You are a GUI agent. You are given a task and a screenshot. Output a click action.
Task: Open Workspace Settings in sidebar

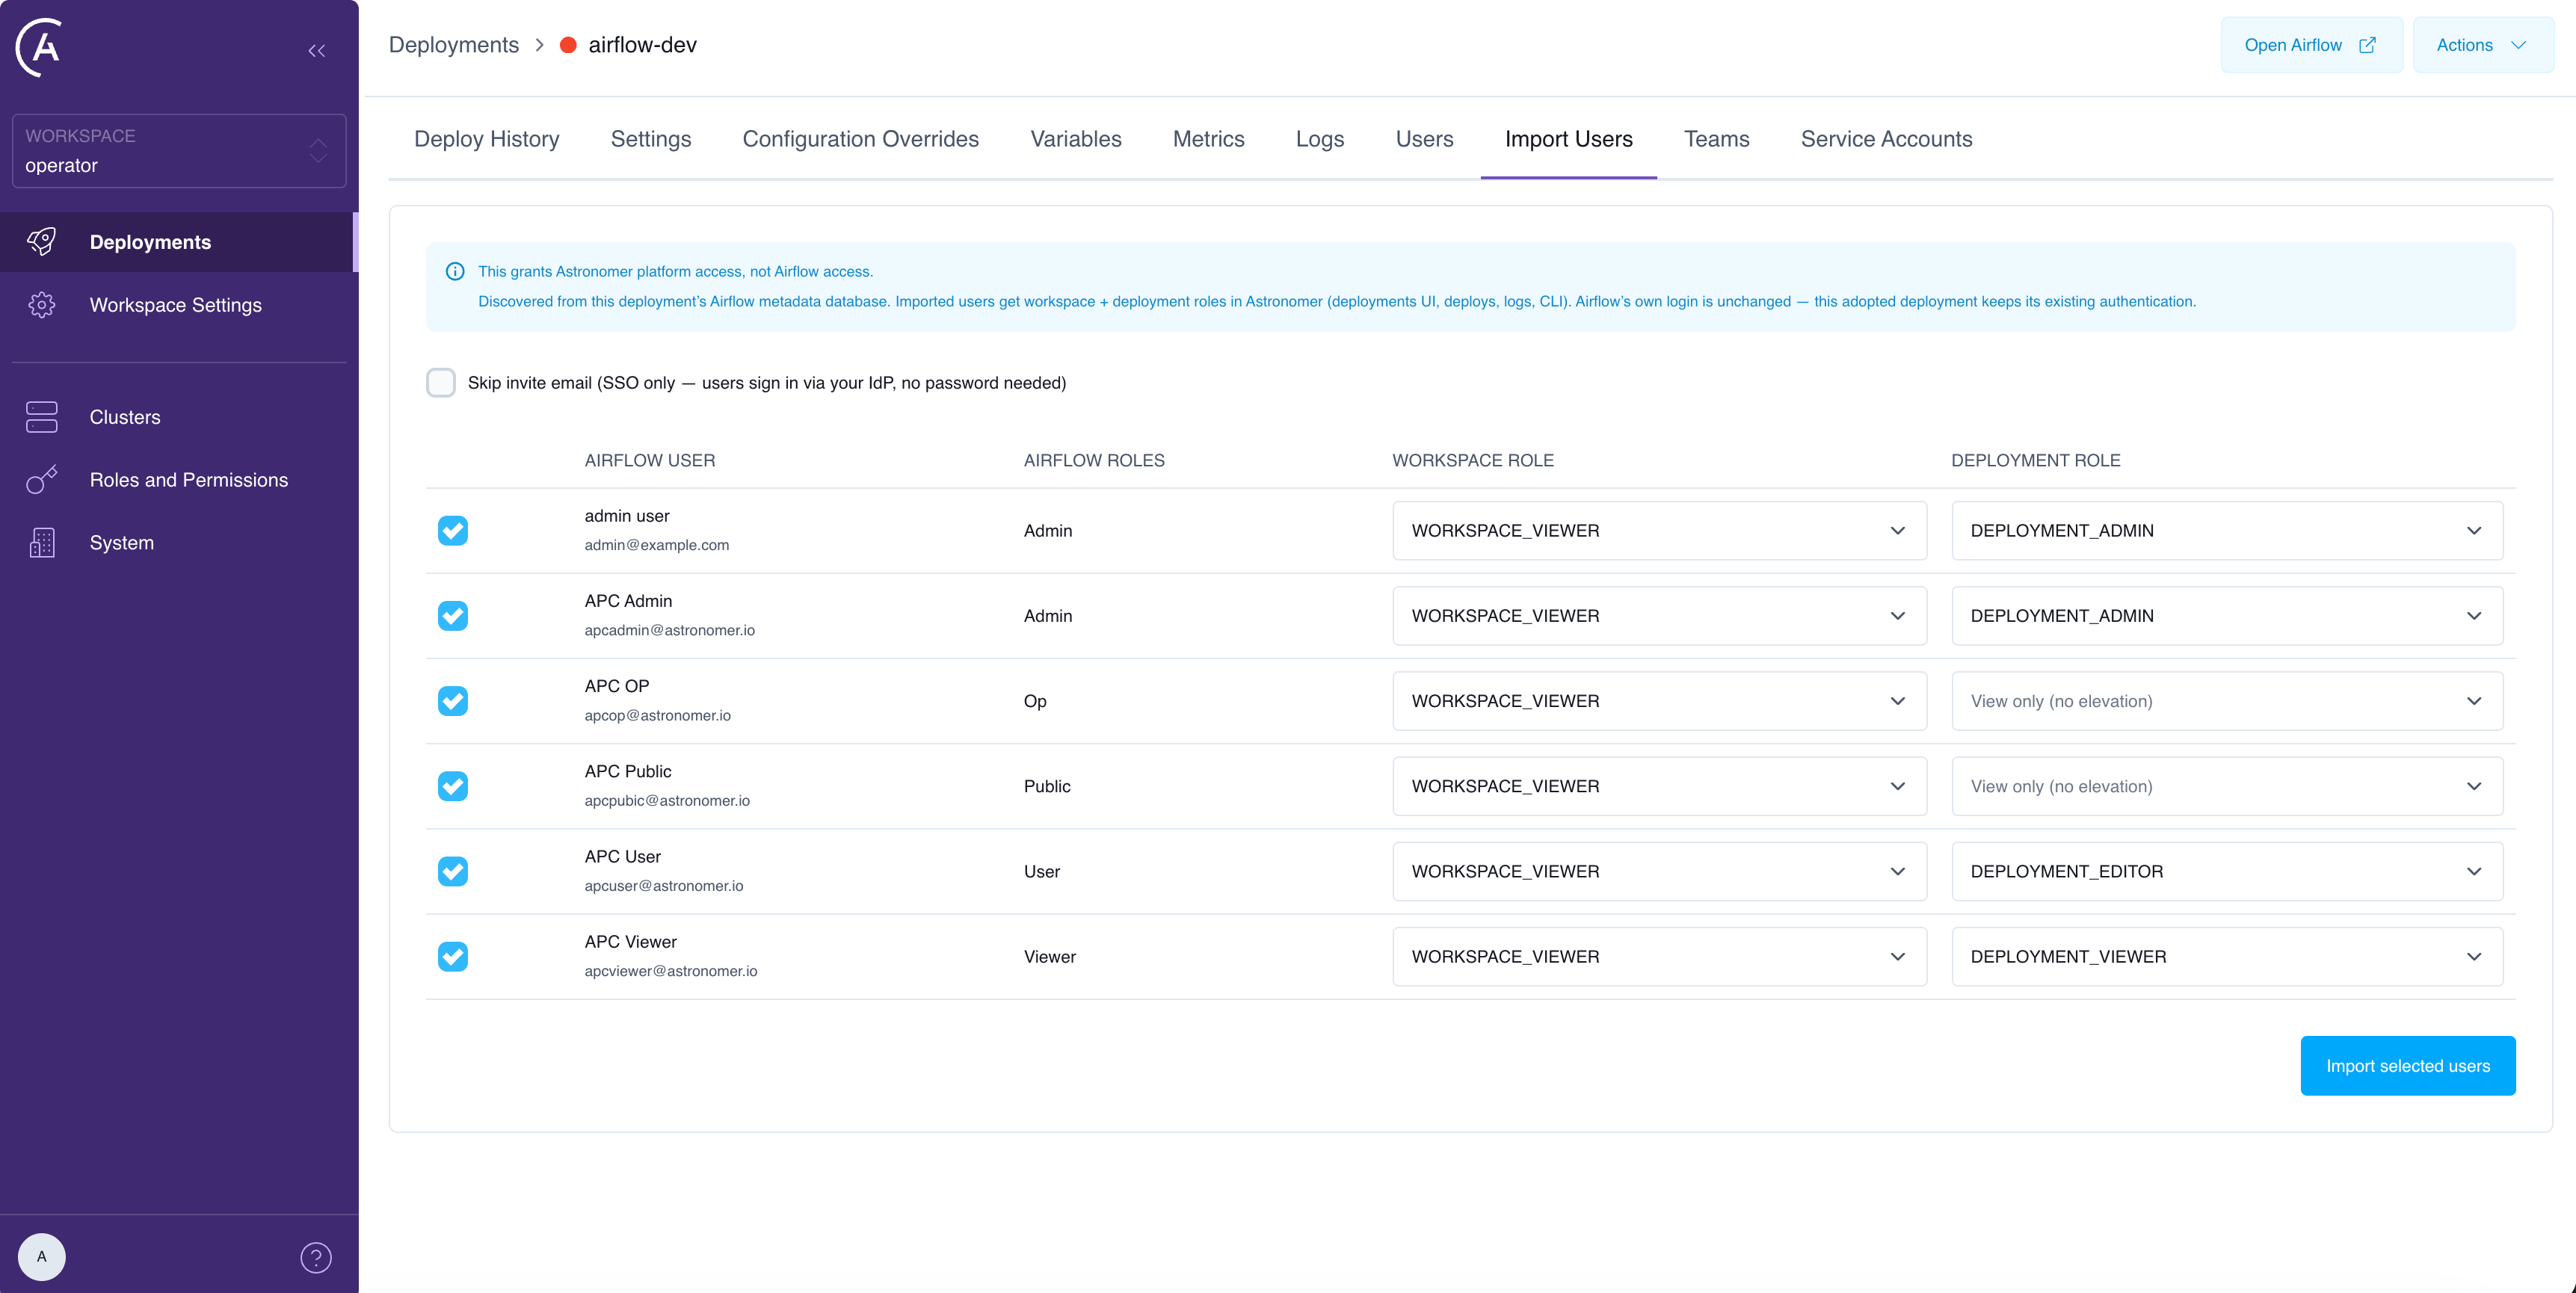[x=179, y=305]
